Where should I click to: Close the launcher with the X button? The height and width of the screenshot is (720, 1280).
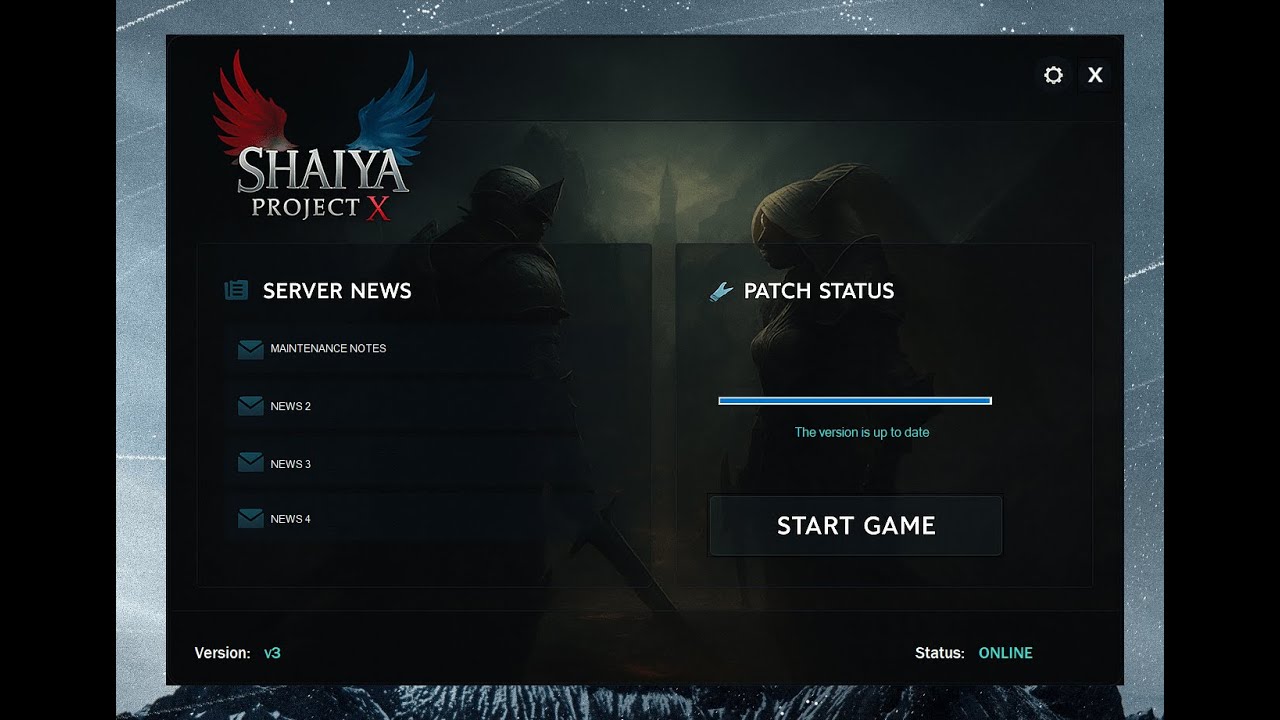pyautogui.click(x=1095, y=75)
